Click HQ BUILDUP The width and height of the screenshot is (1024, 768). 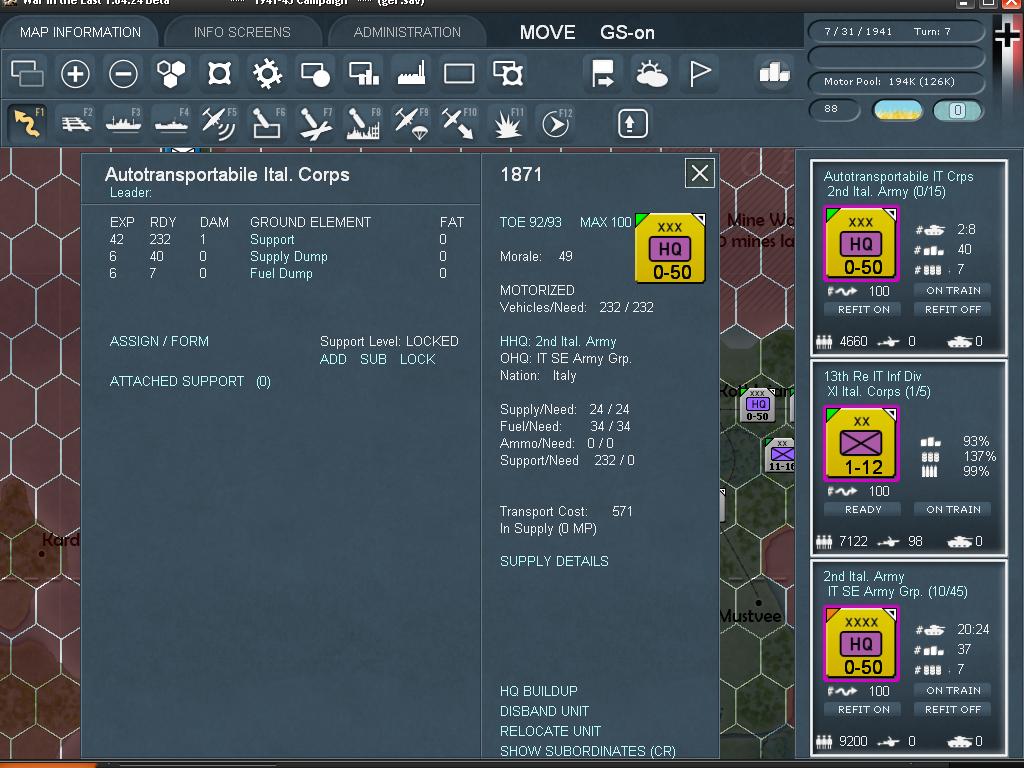(x=539, y=691)
